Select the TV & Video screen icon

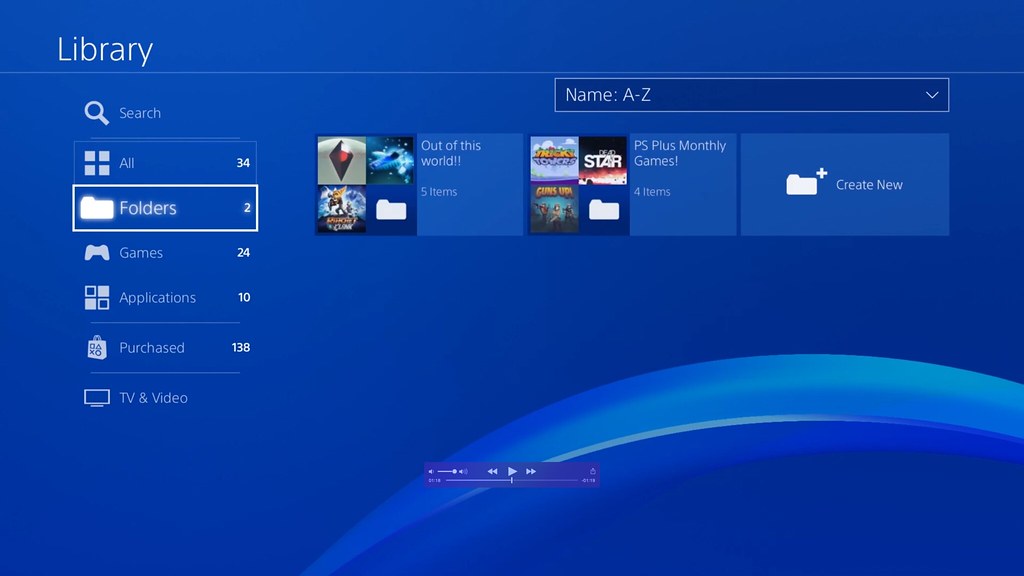coord(95,397)
